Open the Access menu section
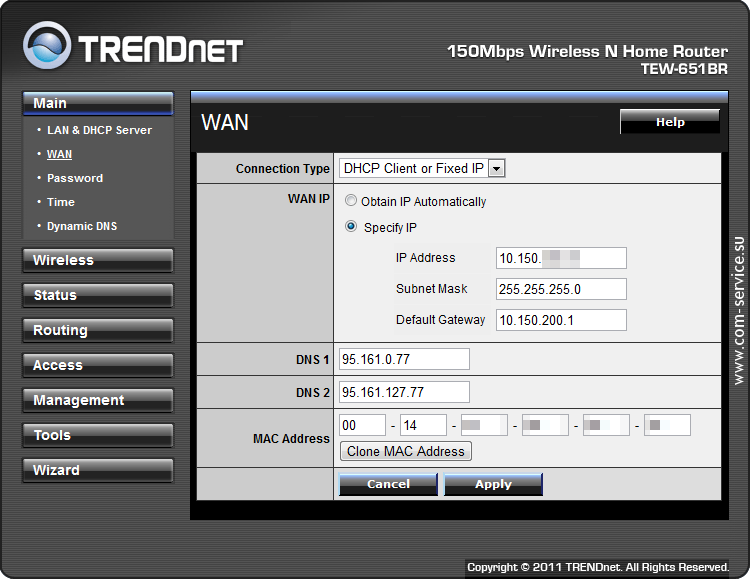This screenshot has height=579, width=750. [98, 365]
